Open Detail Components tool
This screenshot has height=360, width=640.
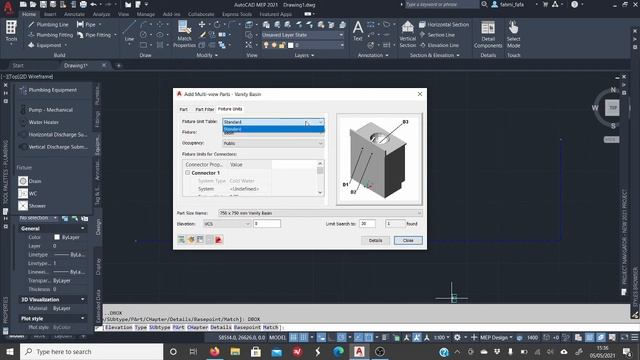(488, 34)
